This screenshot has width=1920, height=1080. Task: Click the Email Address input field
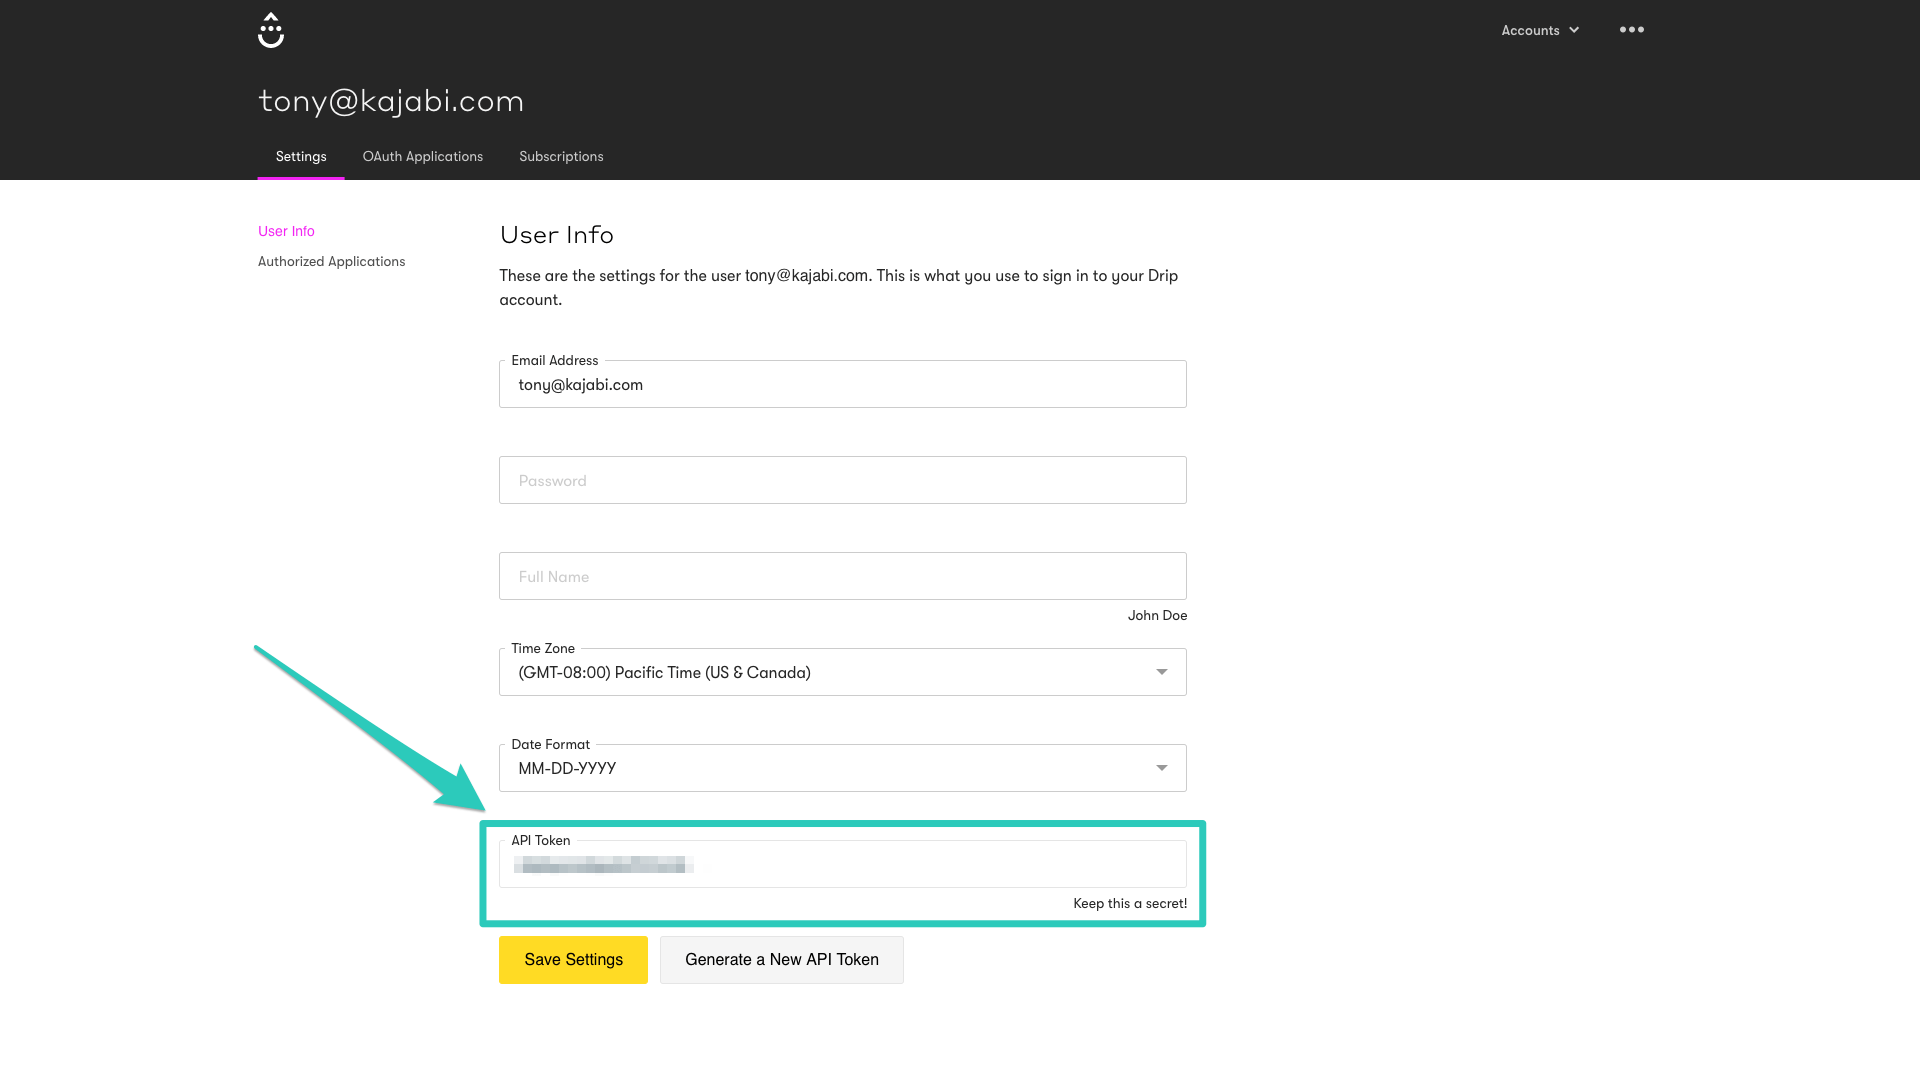point(842,384)
